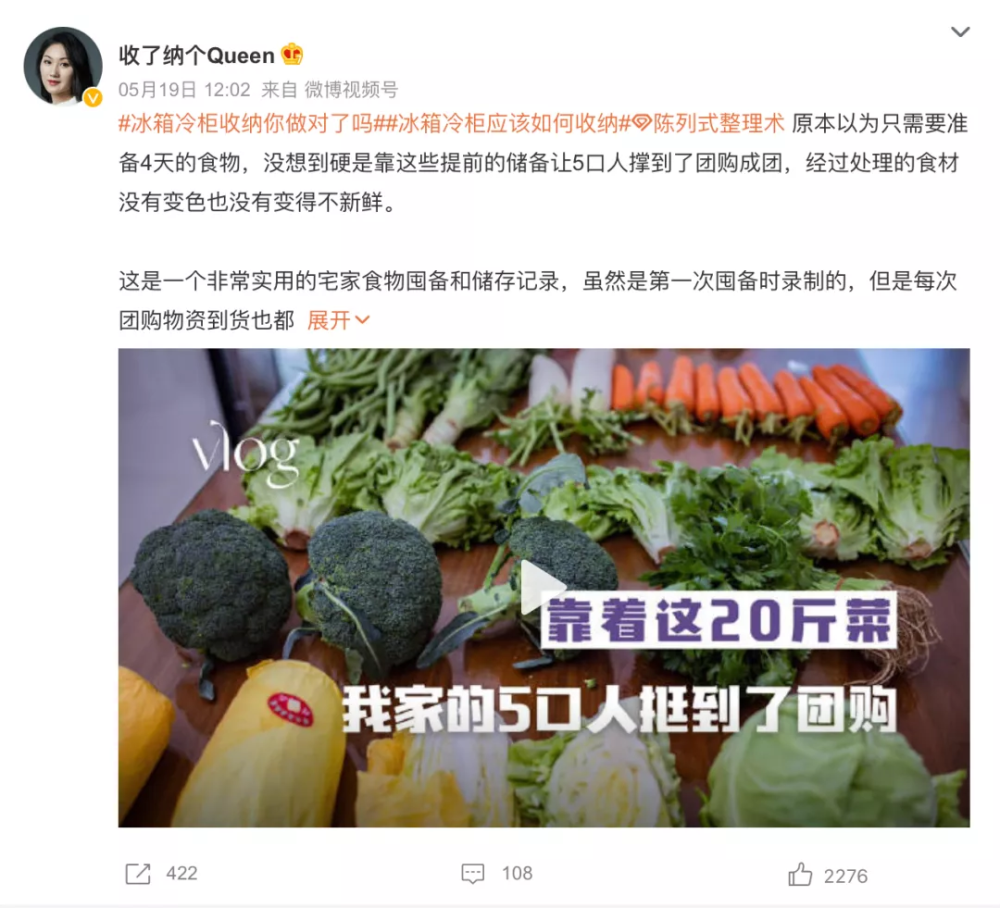This screenshot has height=908, width=1000.
Task: Open hashtag #冰箱冷柜应该如何收纳#
Action: coord(502,123)
